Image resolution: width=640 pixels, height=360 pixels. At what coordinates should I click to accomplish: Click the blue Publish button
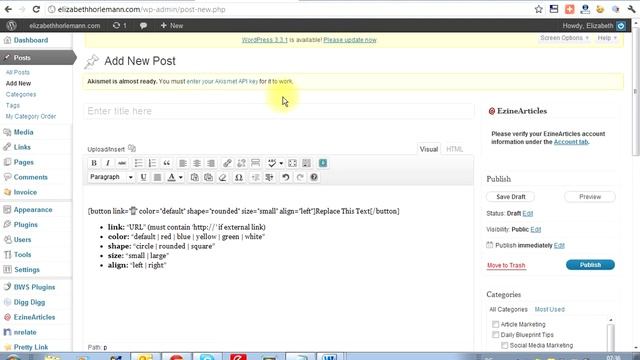(x=590, y=265)
